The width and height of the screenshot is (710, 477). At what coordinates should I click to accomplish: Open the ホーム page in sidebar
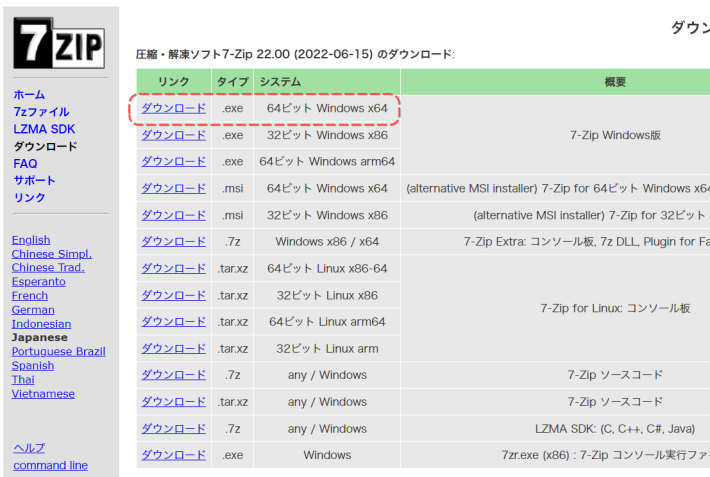(28, 95)
